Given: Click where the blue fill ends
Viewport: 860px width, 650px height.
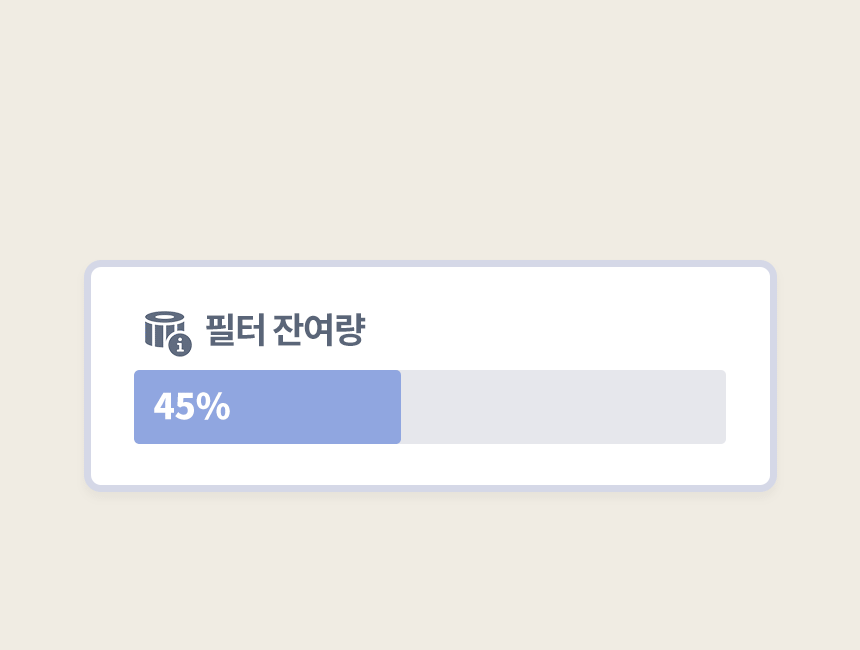Looking at the screenshot, I should (398, 407).
